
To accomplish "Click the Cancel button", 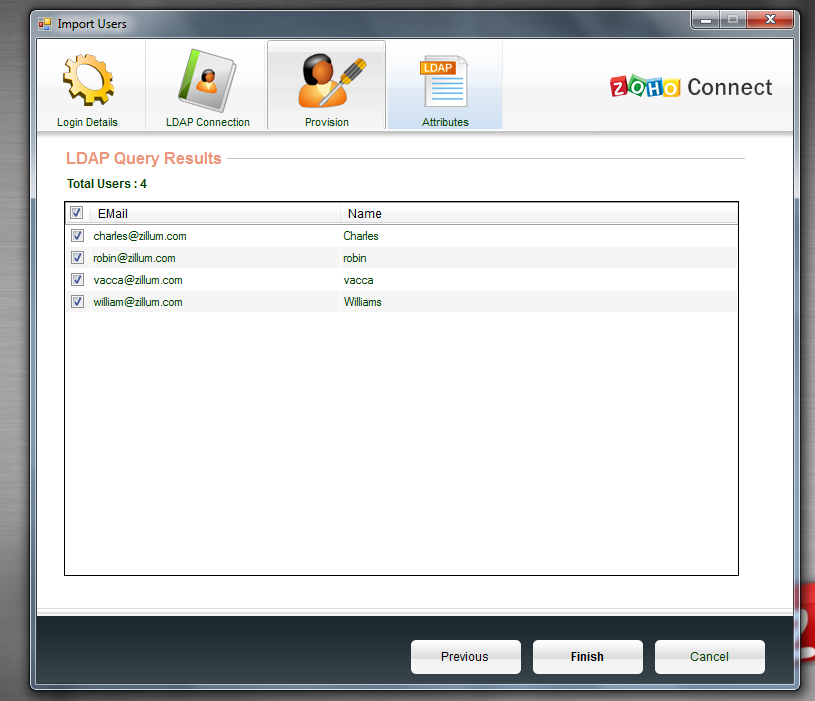I will tap(709, 657).
